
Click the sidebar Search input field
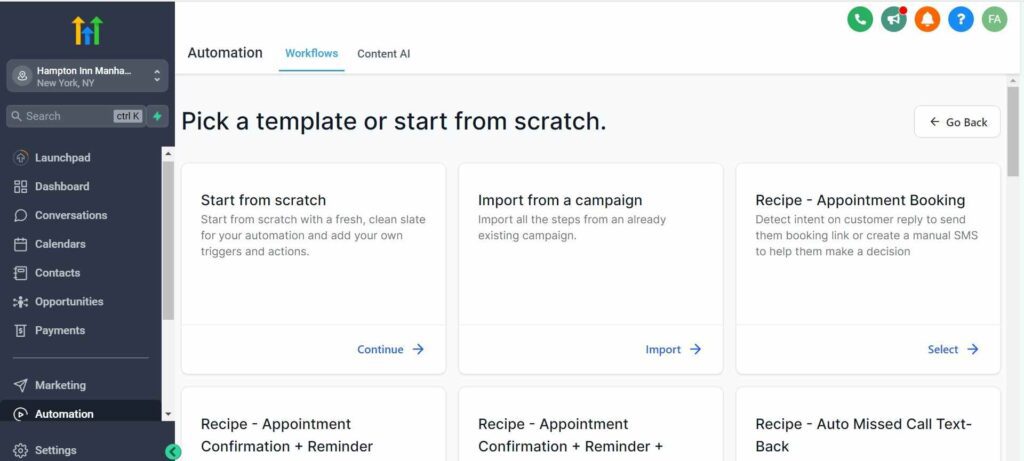66,116
